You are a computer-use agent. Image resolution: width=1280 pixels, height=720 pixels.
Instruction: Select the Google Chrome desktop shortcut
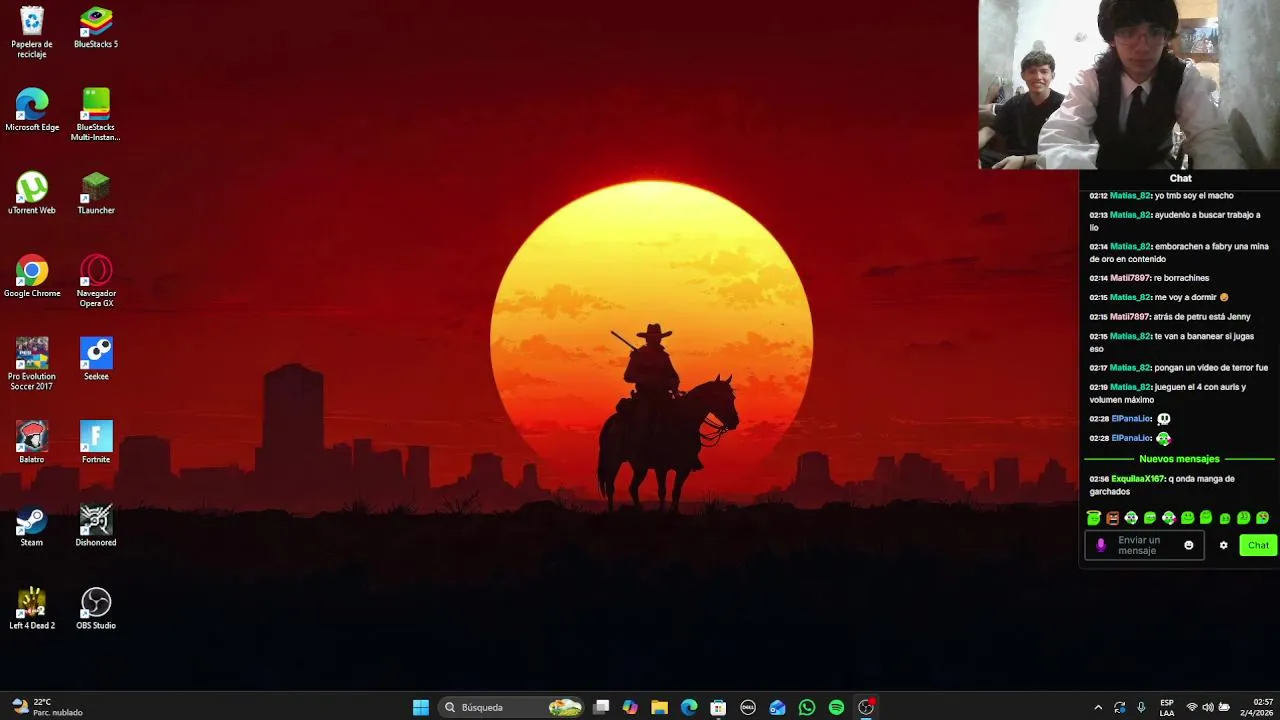coord(32,276)
